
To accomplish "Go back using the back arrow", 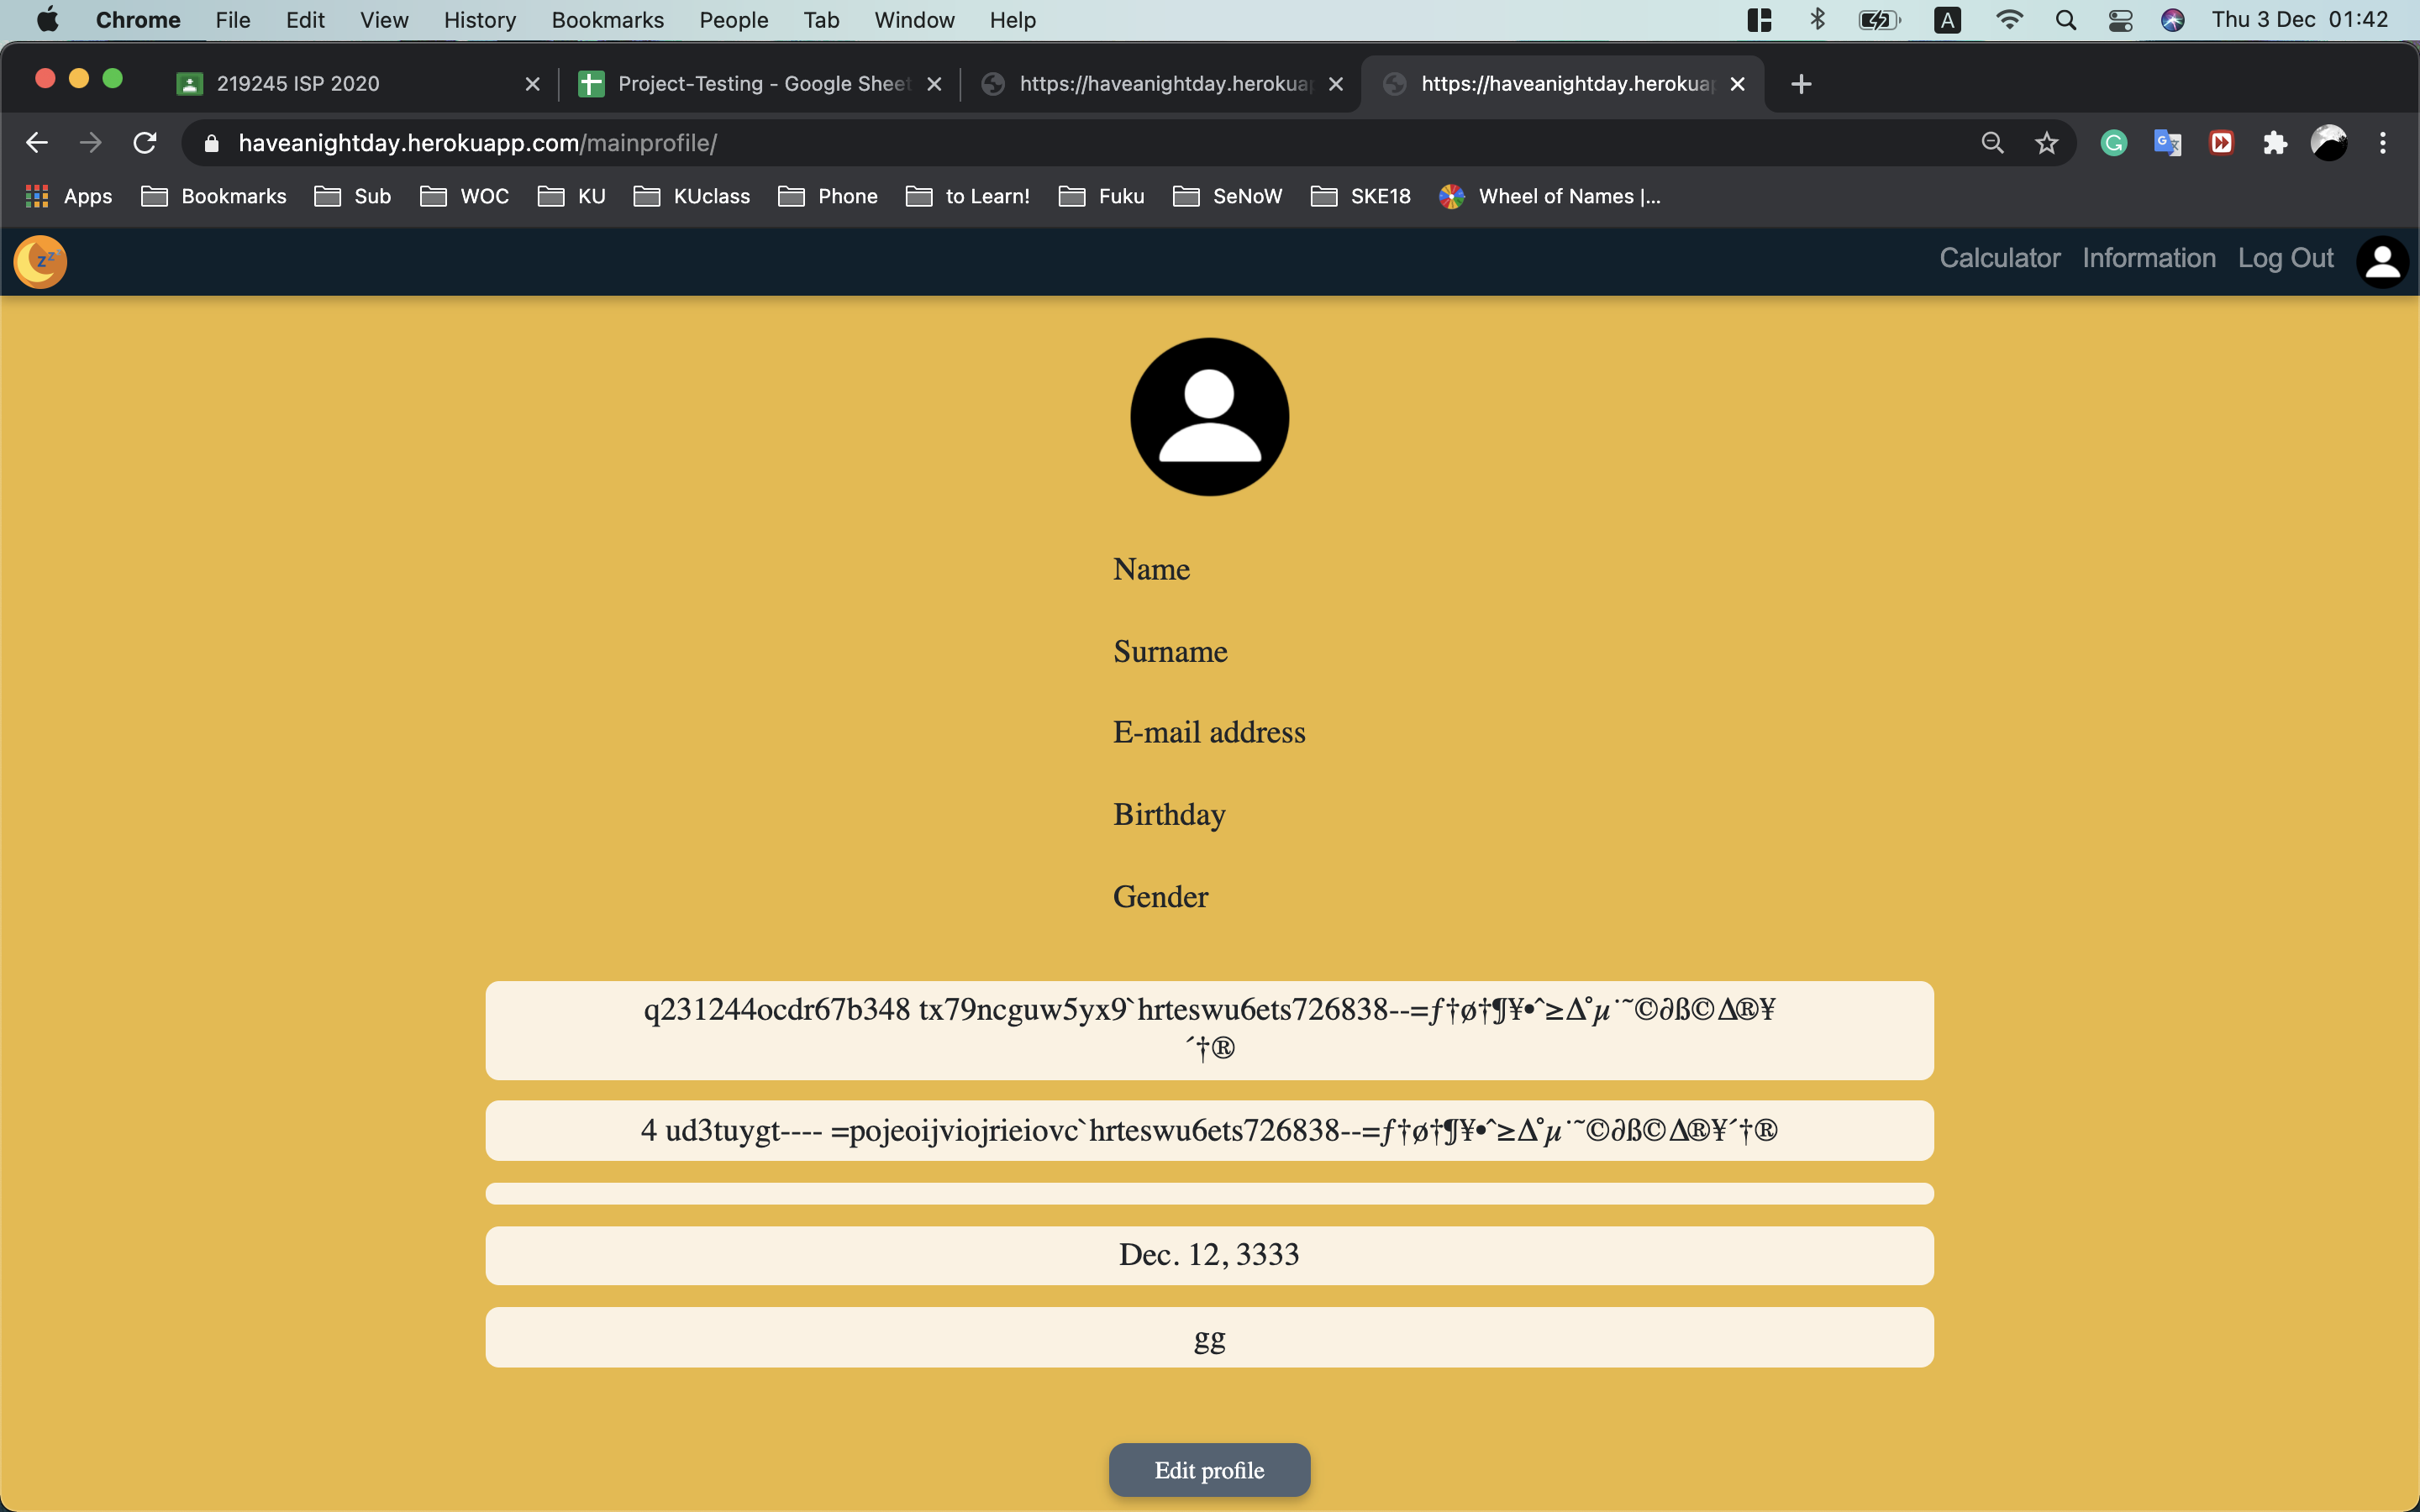I will tap(37, 142).
